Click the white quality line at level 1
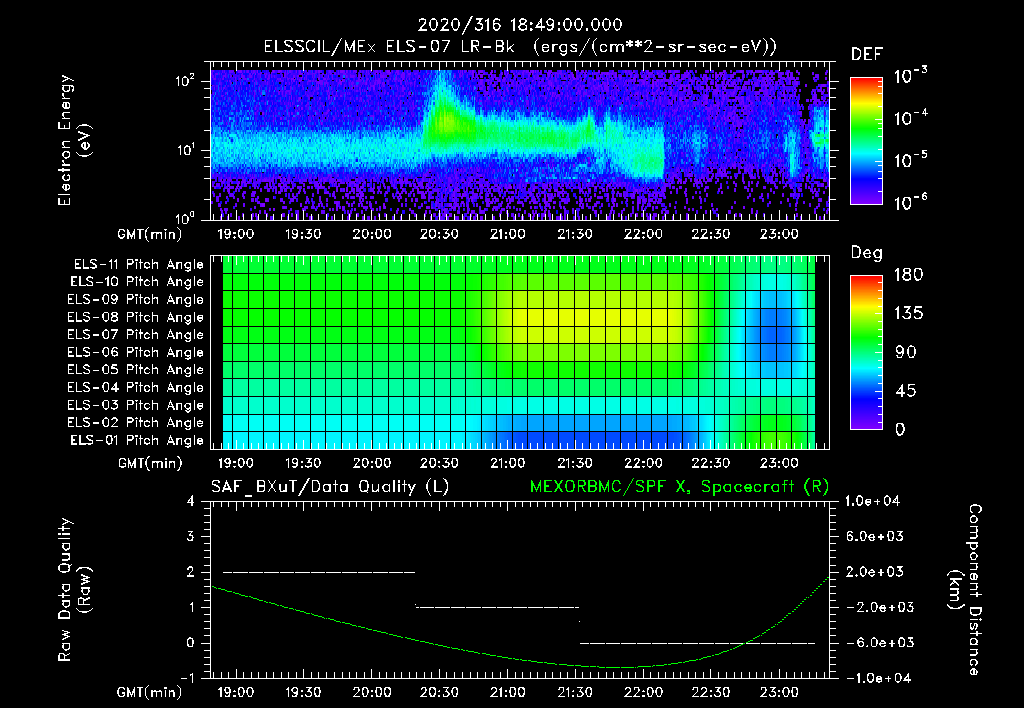Image resolution: width=1024 pixels, height=708 pixels. [x=497, y=607]
